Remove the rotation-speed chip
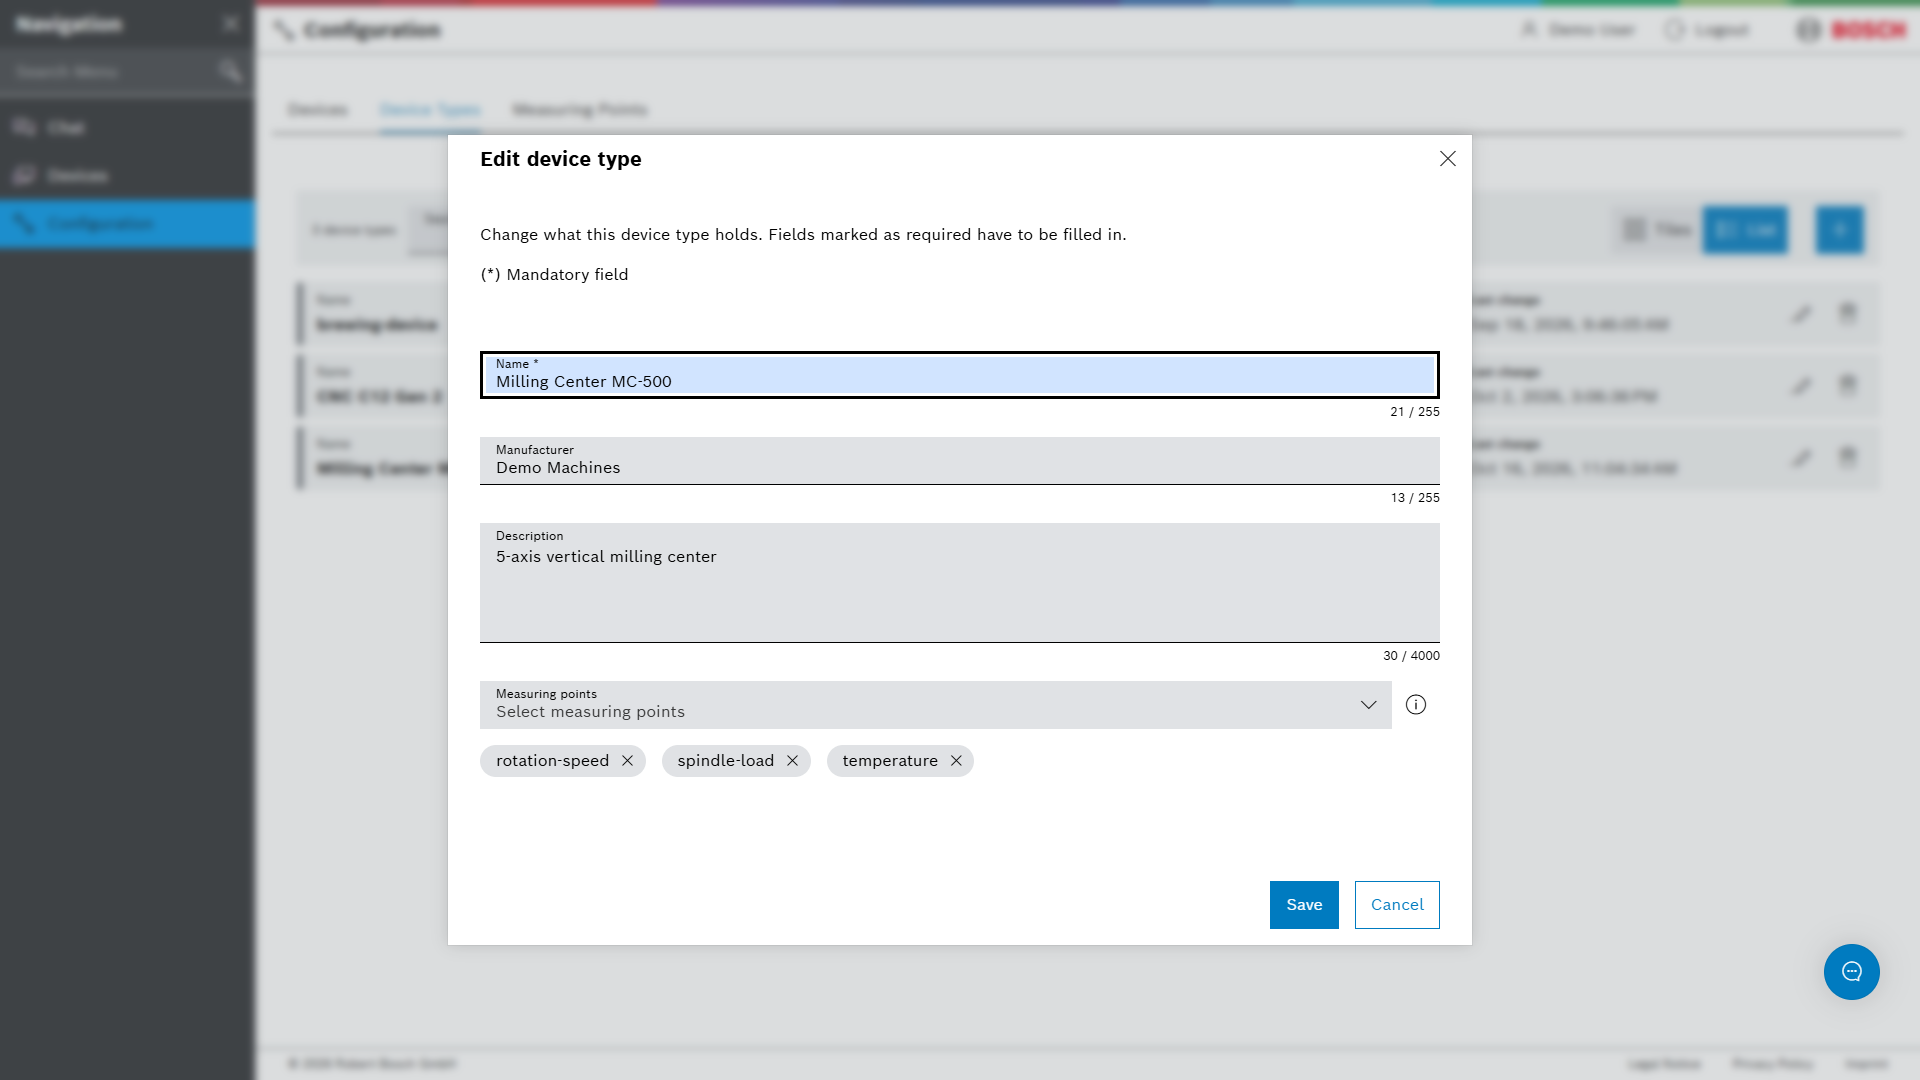Viewport: 1920px width, 1080px height. pos(627,761)
